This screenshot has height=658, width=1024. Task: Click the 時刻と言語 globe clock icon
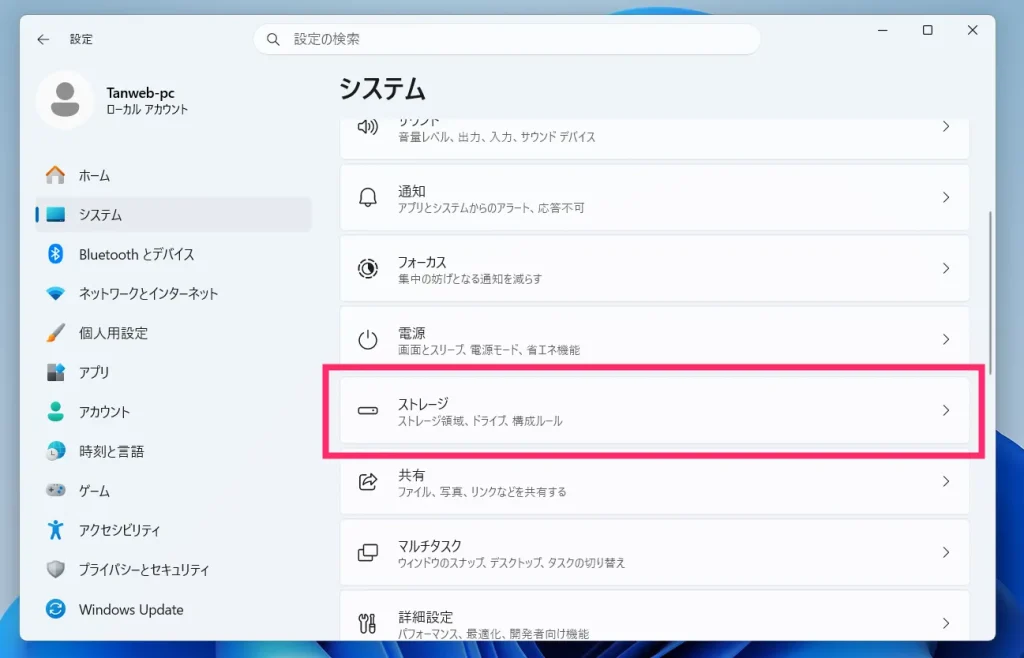point(56,451)
